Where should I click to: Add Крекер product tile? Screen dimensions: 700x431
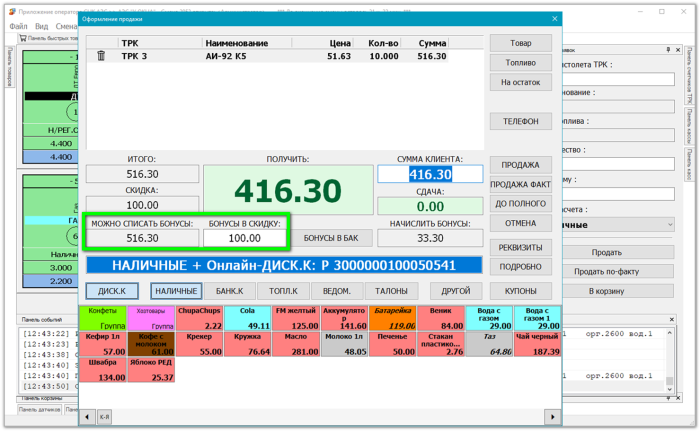tap(200, 344)
